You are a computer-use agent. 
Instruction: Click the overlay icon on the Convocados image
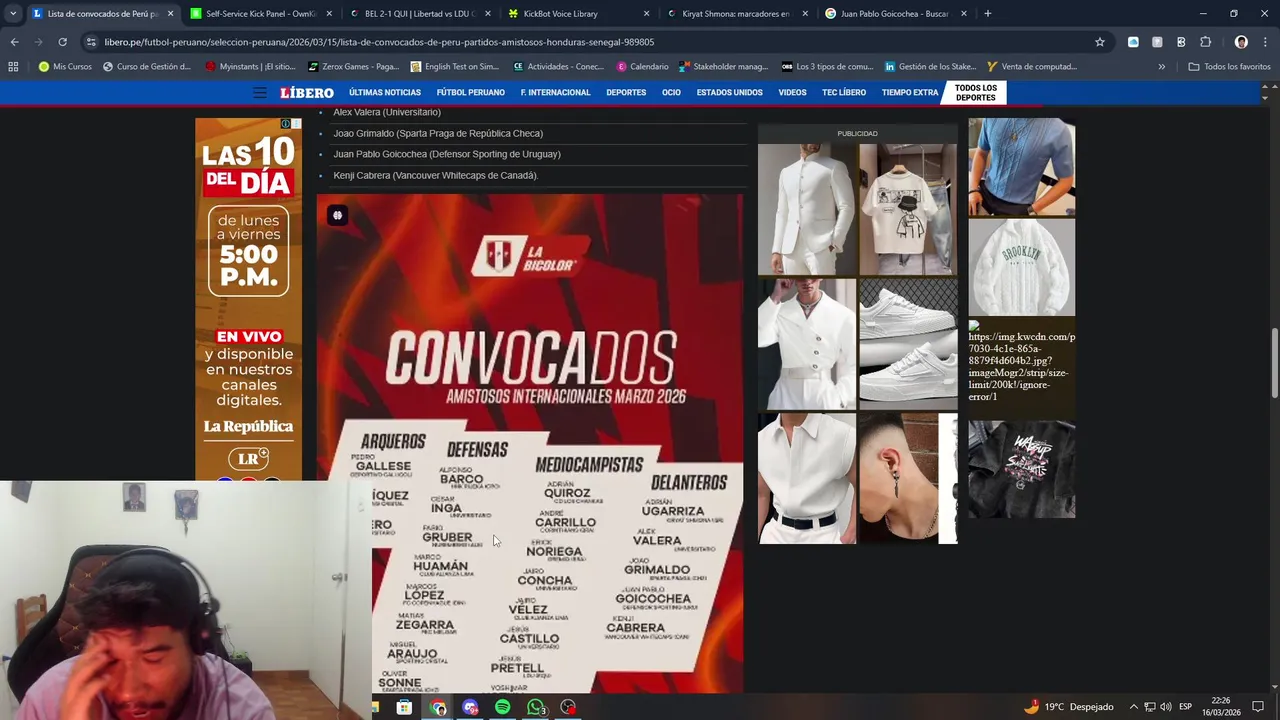click(x=338, y=215)
